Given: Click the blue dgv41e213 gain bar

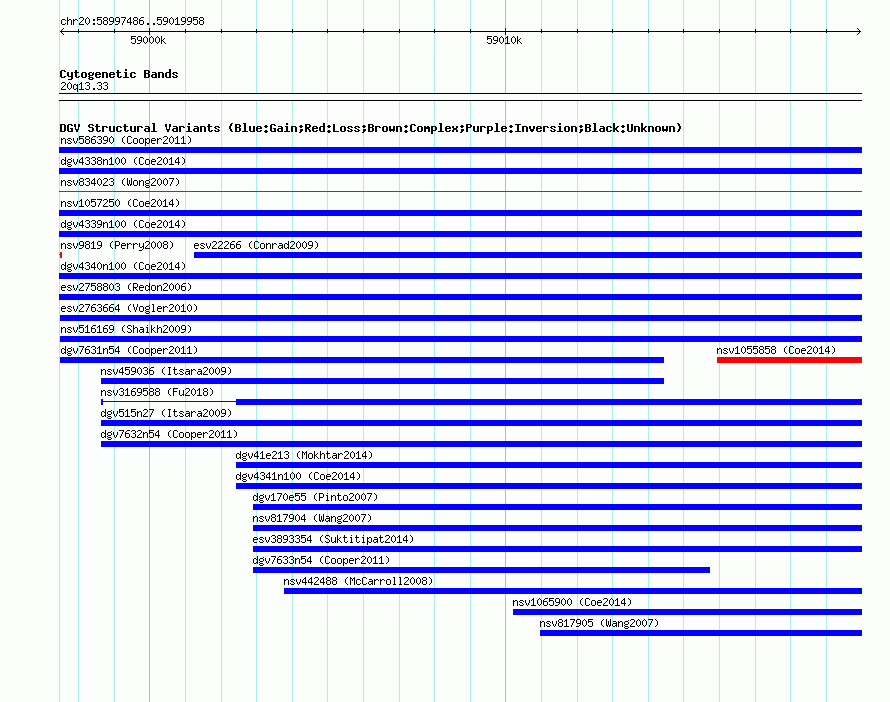Looking at the screenshot, I should click(549, 465).
